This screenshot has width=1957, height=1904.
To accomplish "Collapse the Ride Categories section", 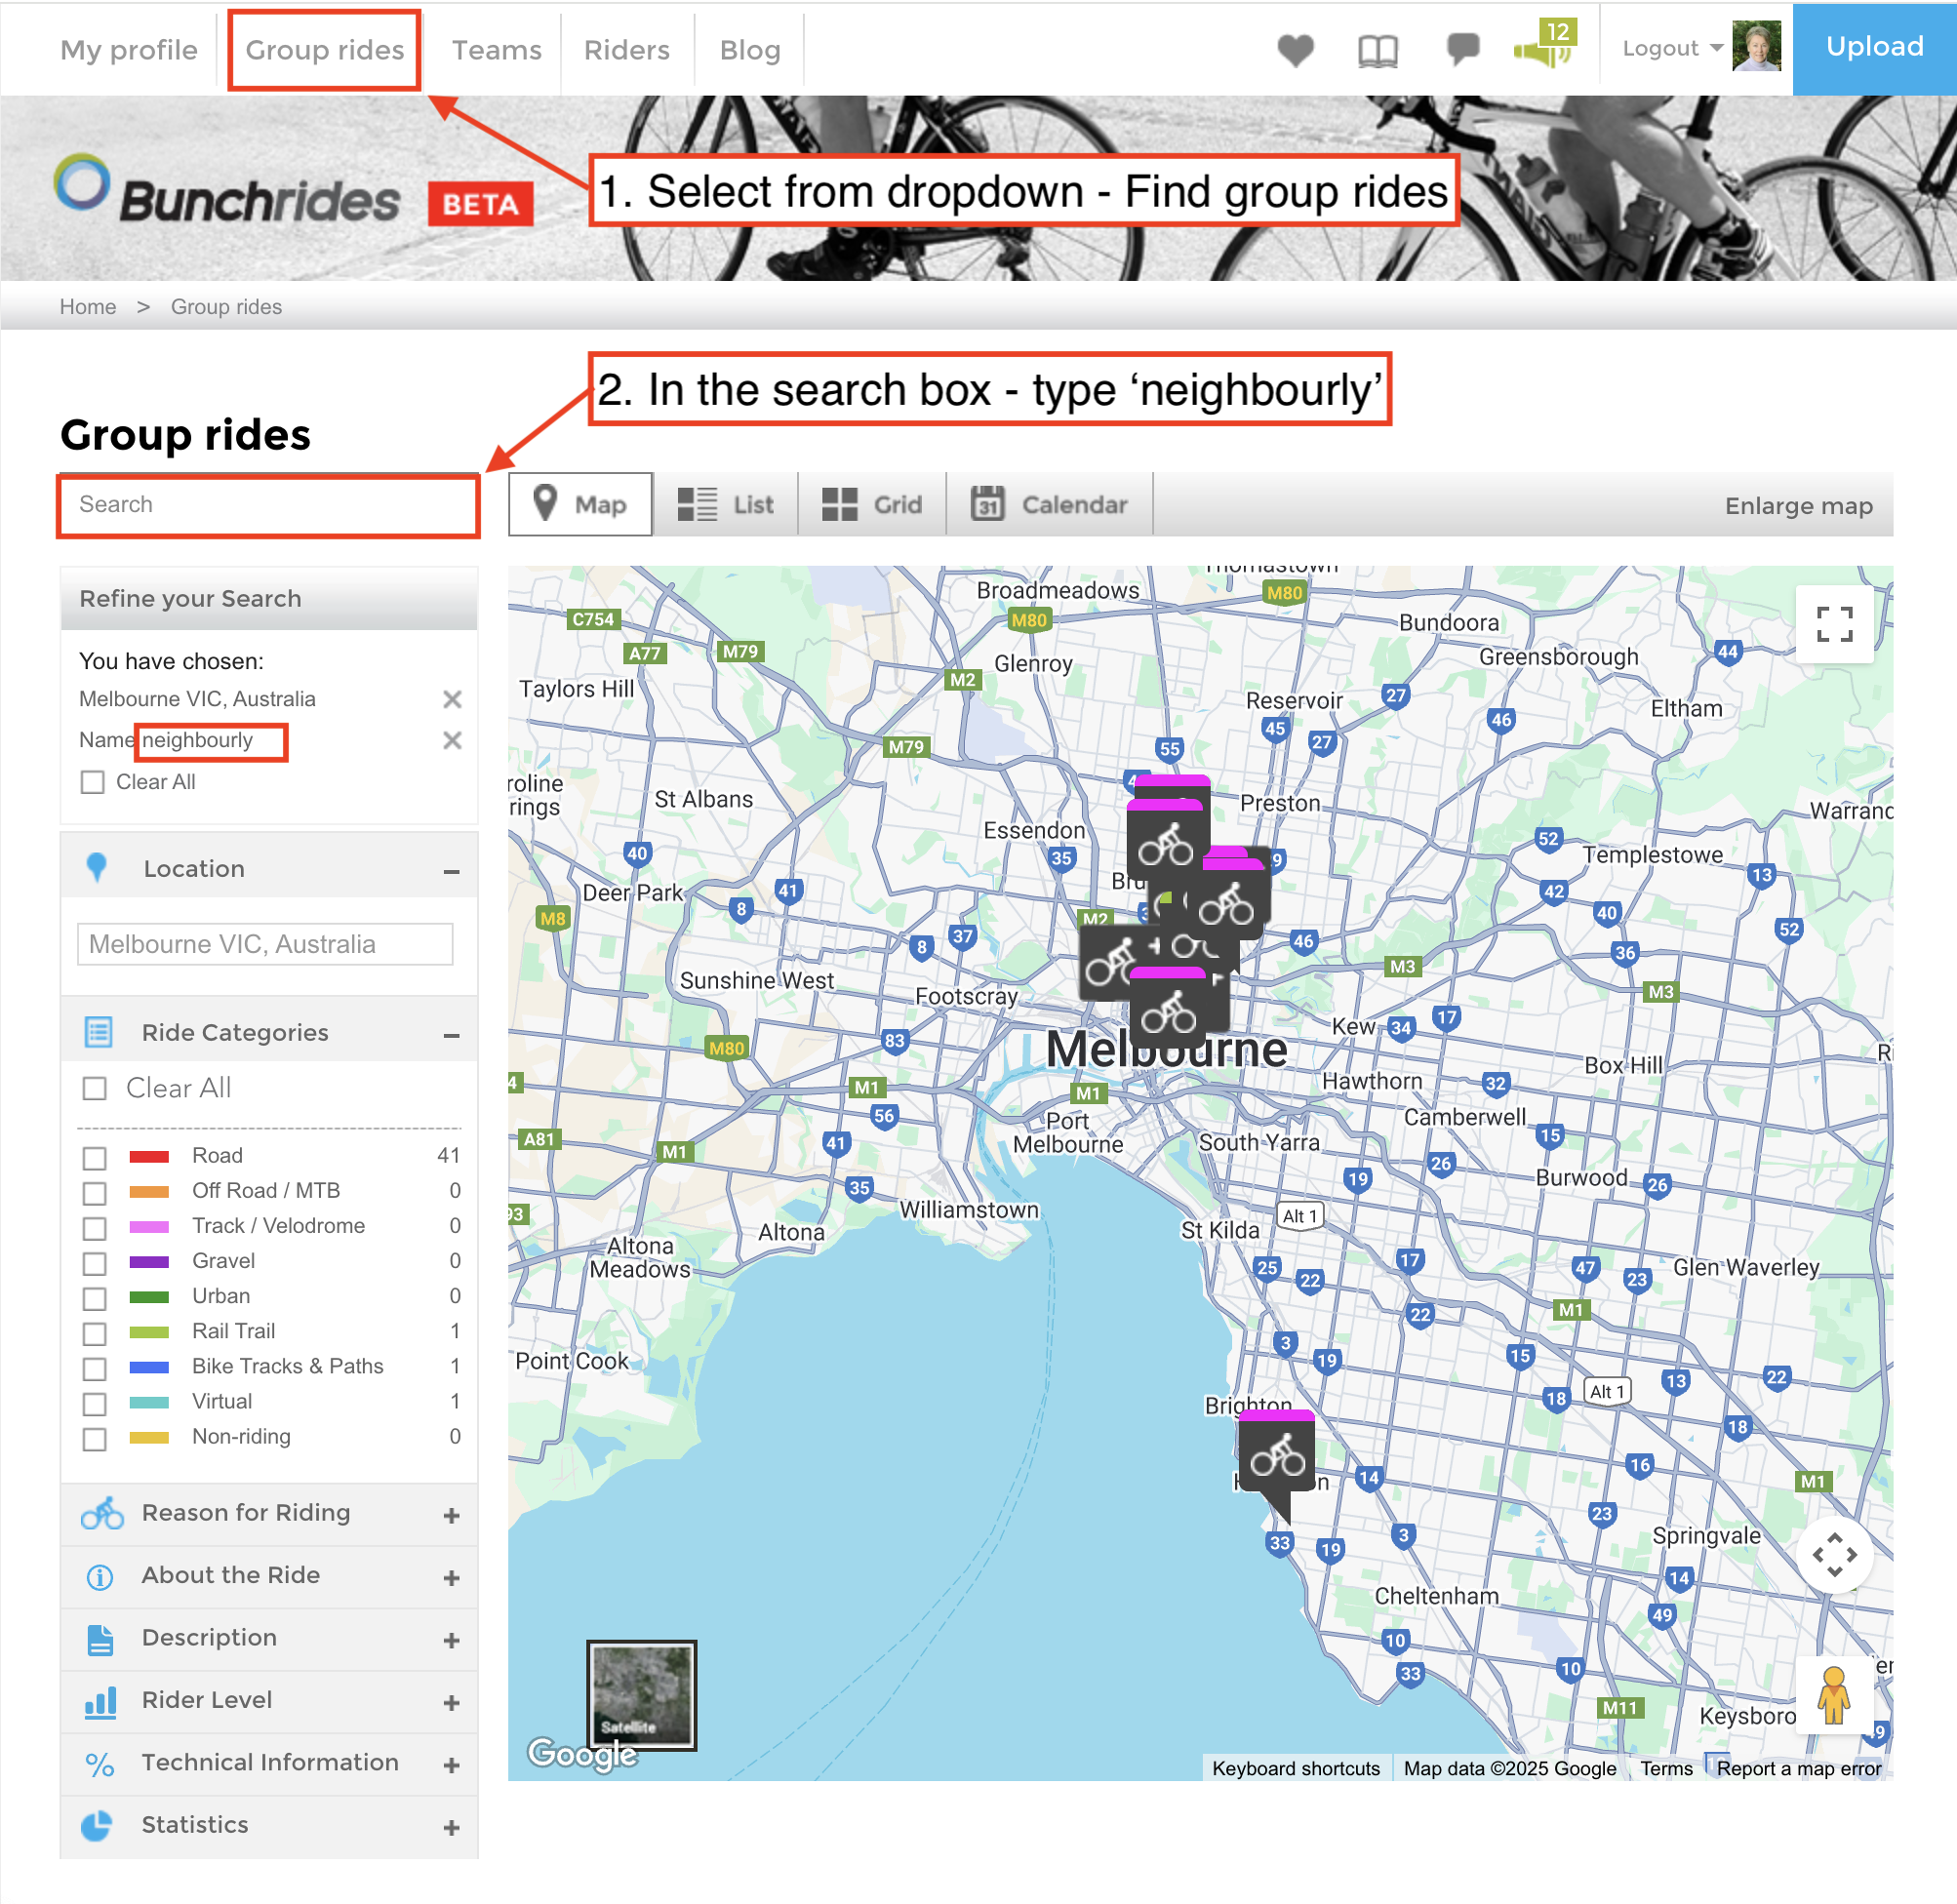I will pyautogui.click(x=452, y=1035).
